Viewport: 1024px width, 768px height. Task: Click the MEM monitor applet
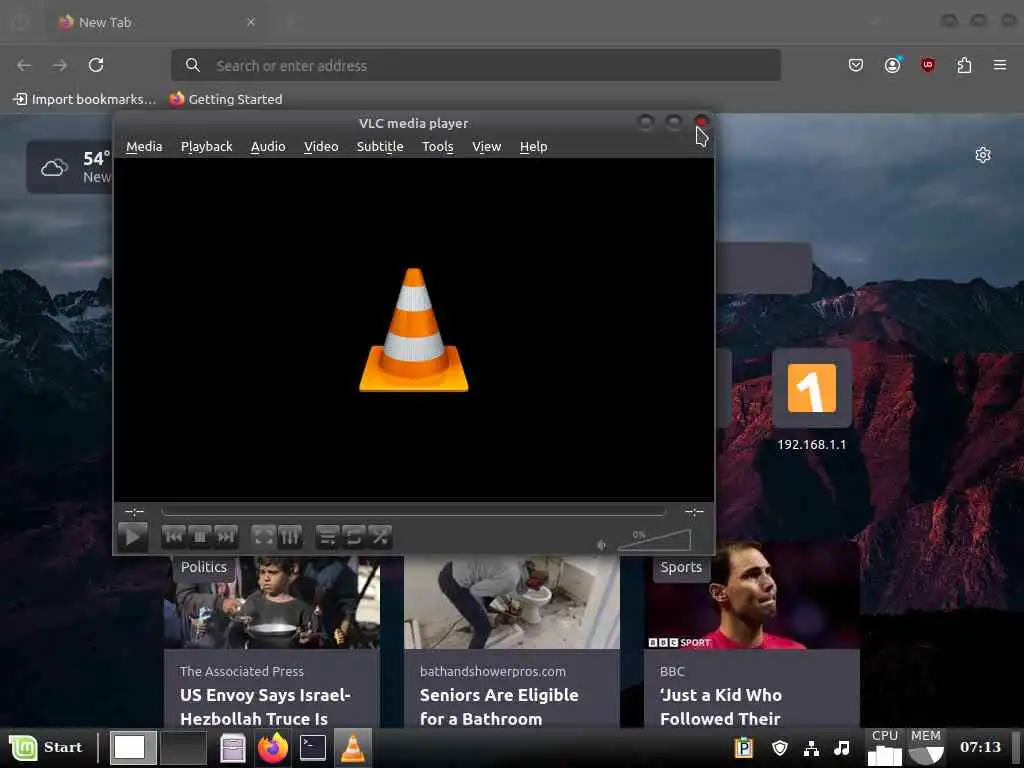click(x=925, y=747)
